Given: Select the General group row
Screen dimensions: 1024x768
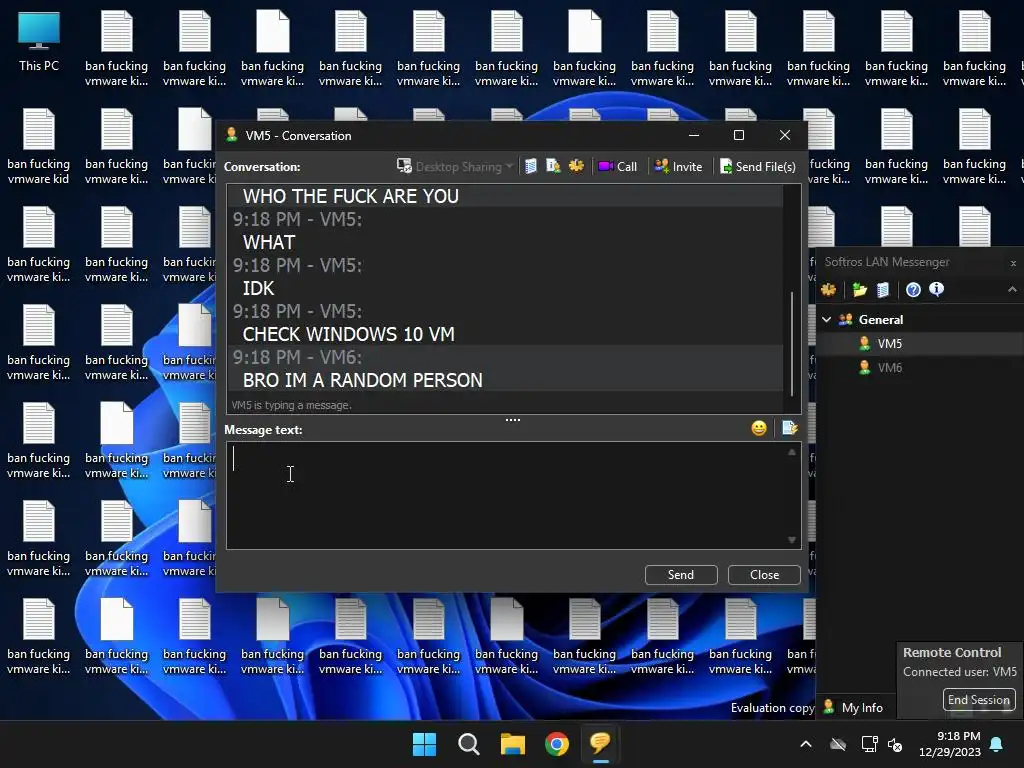Looking at the screenshot, I should 920,319.
